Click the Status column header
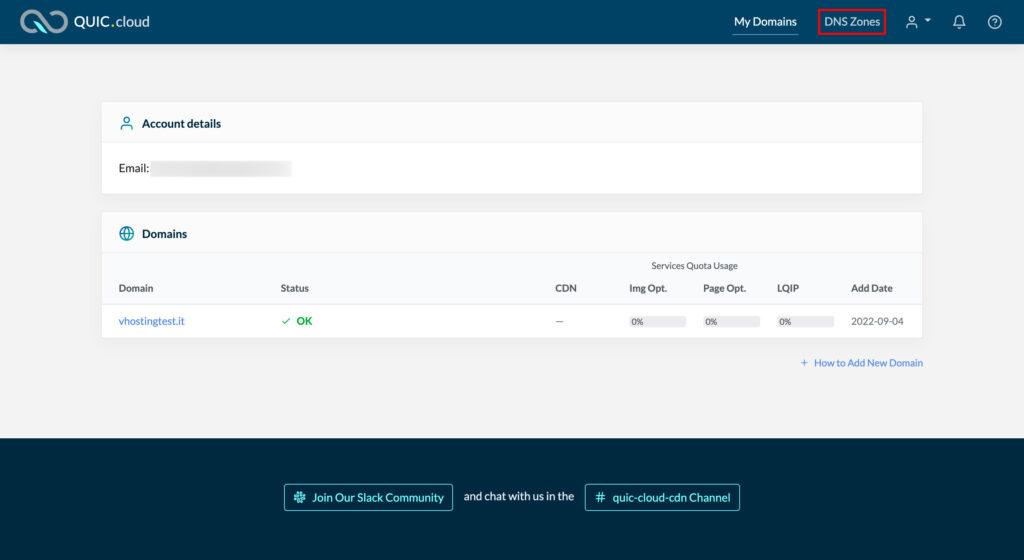The height and width of the screenshot is (560, 1024). (295, 288)
